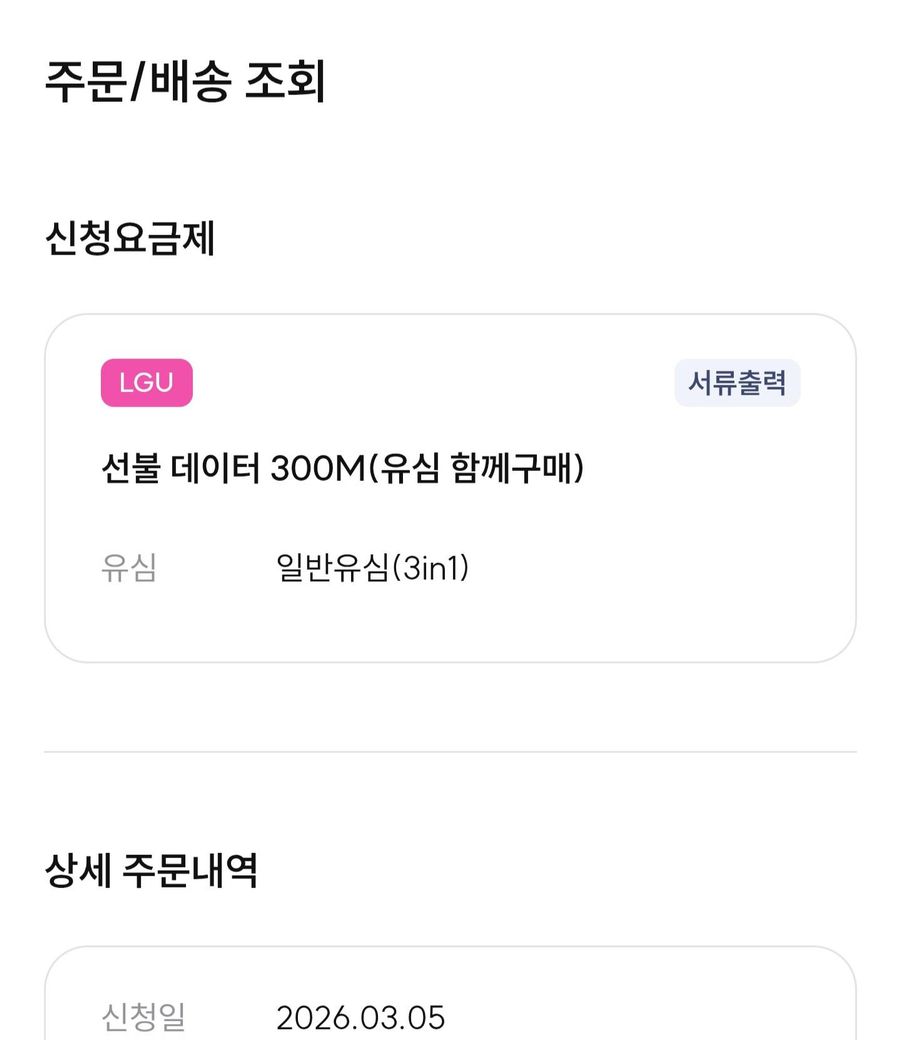
Task: Open the 선불 데이터 300M plan title
Action: click(342, 469)
